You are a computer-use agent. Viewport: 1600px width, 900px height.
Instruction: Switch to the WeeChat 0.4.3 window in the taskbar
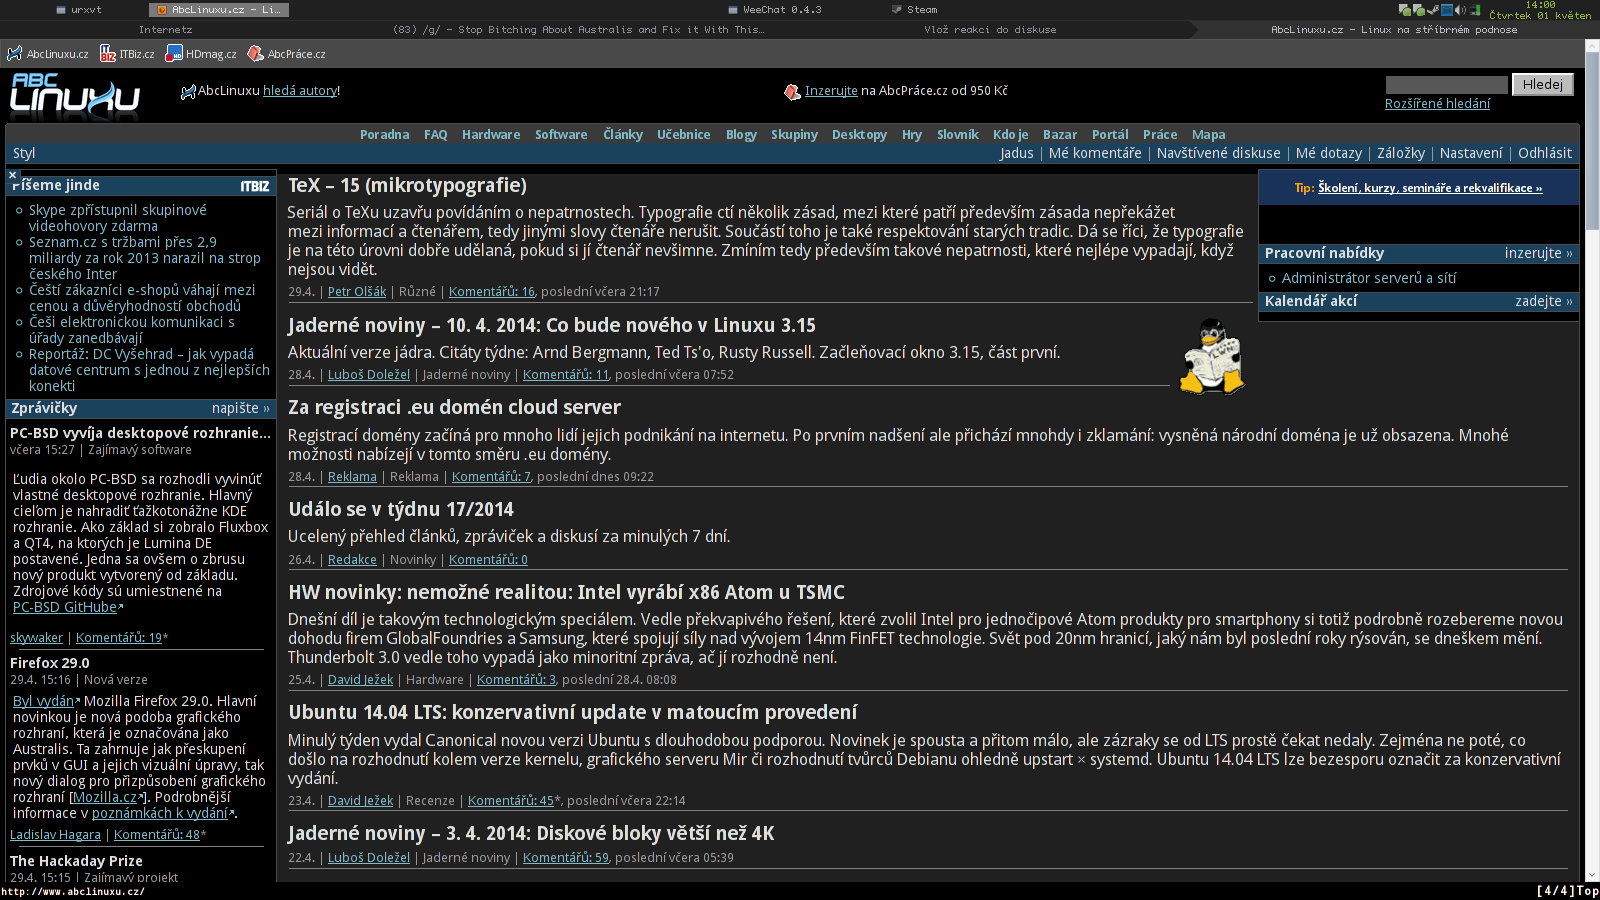tap(775, 10)
